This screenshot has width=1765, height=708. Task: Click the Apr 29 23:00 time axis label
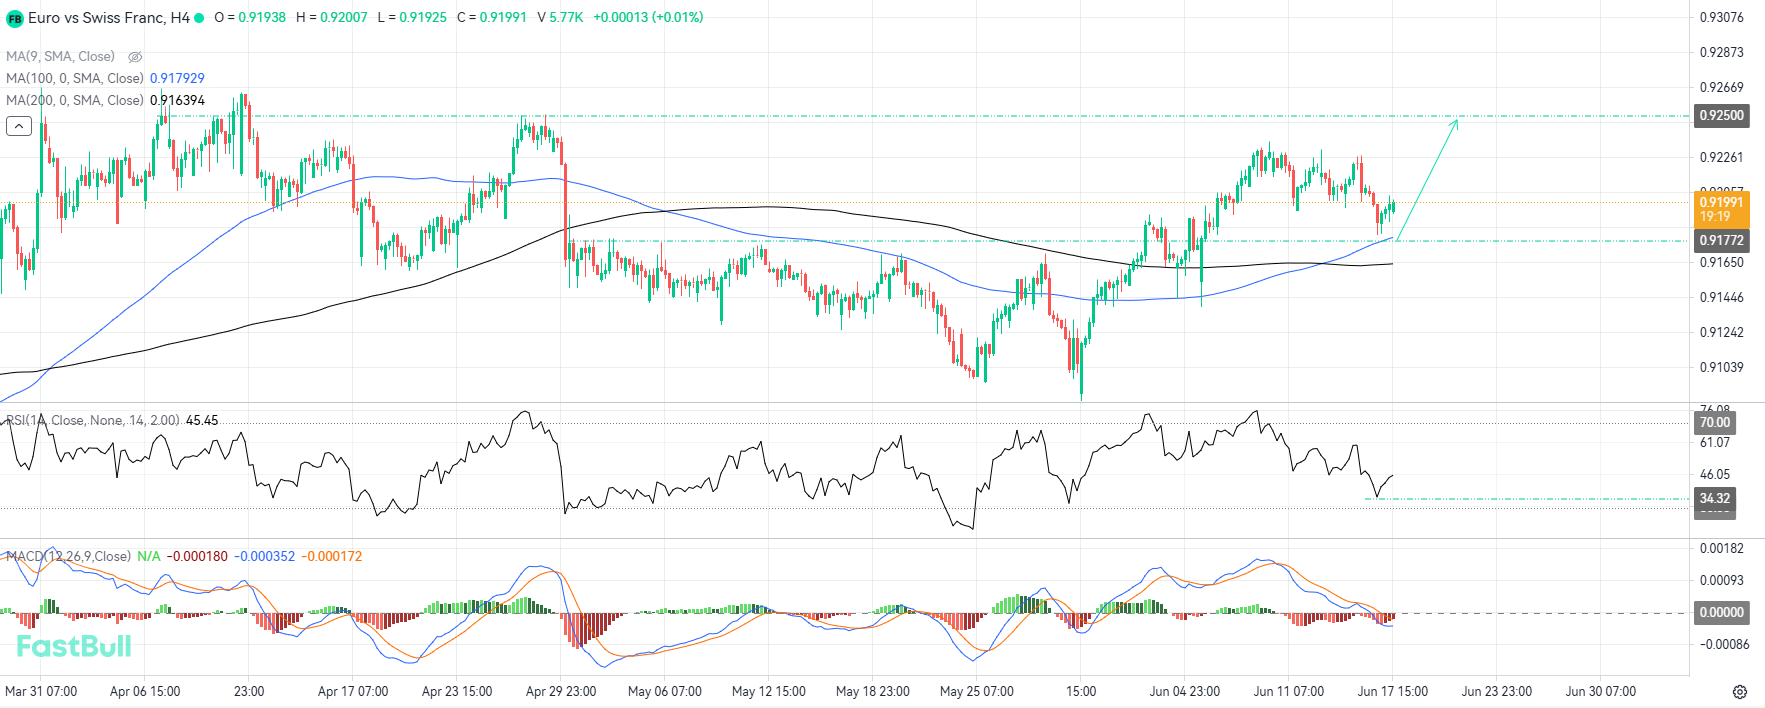pyautogui.click(x=561, y=691)
